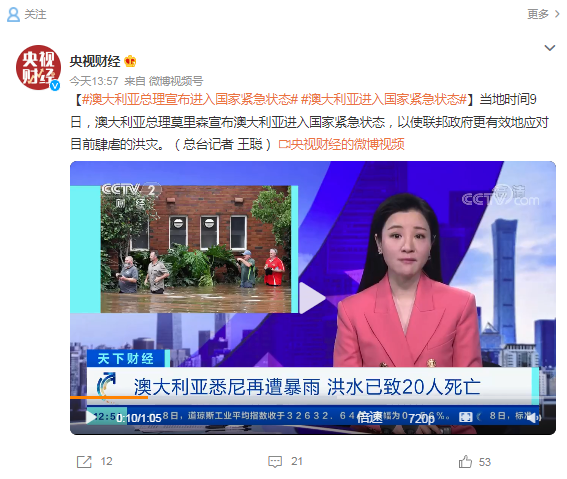This screenshot has height=479, width=567.
Task: Open the 倍速 playback speed menu
Action: tap(369, 418)
